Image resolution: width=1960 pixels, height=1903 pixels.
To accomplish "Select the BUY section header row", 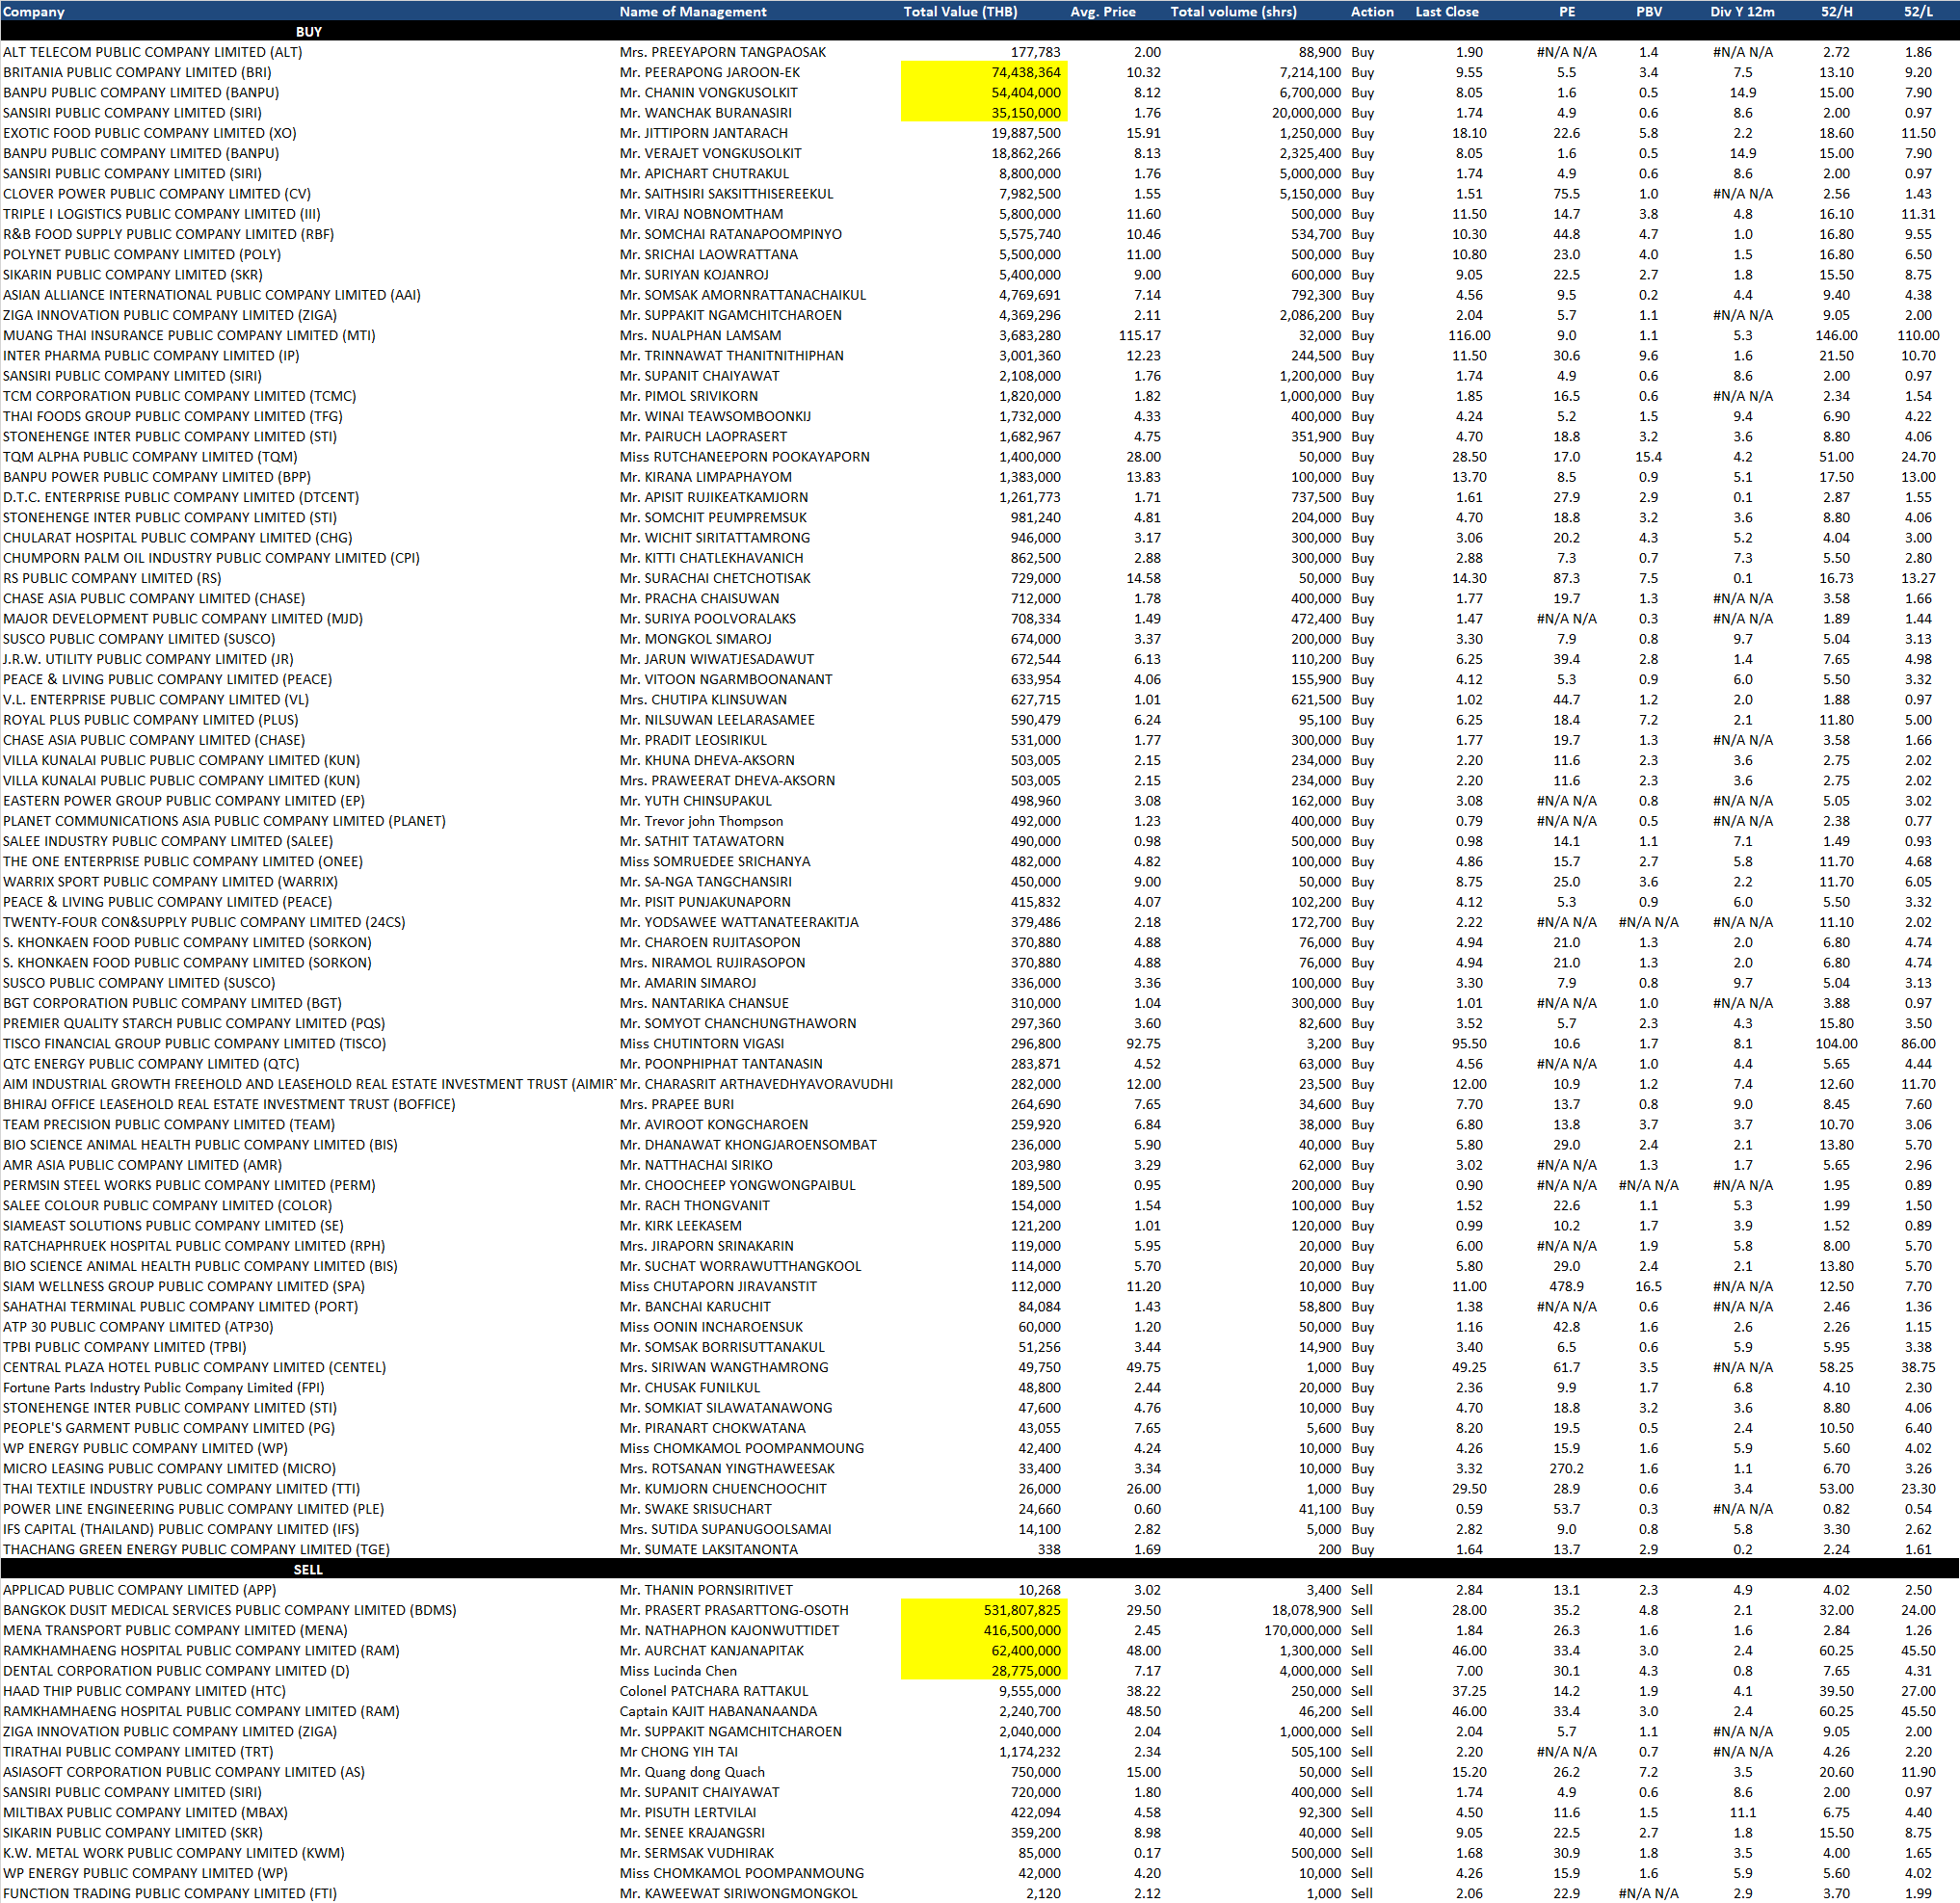I will coord(980,31).
